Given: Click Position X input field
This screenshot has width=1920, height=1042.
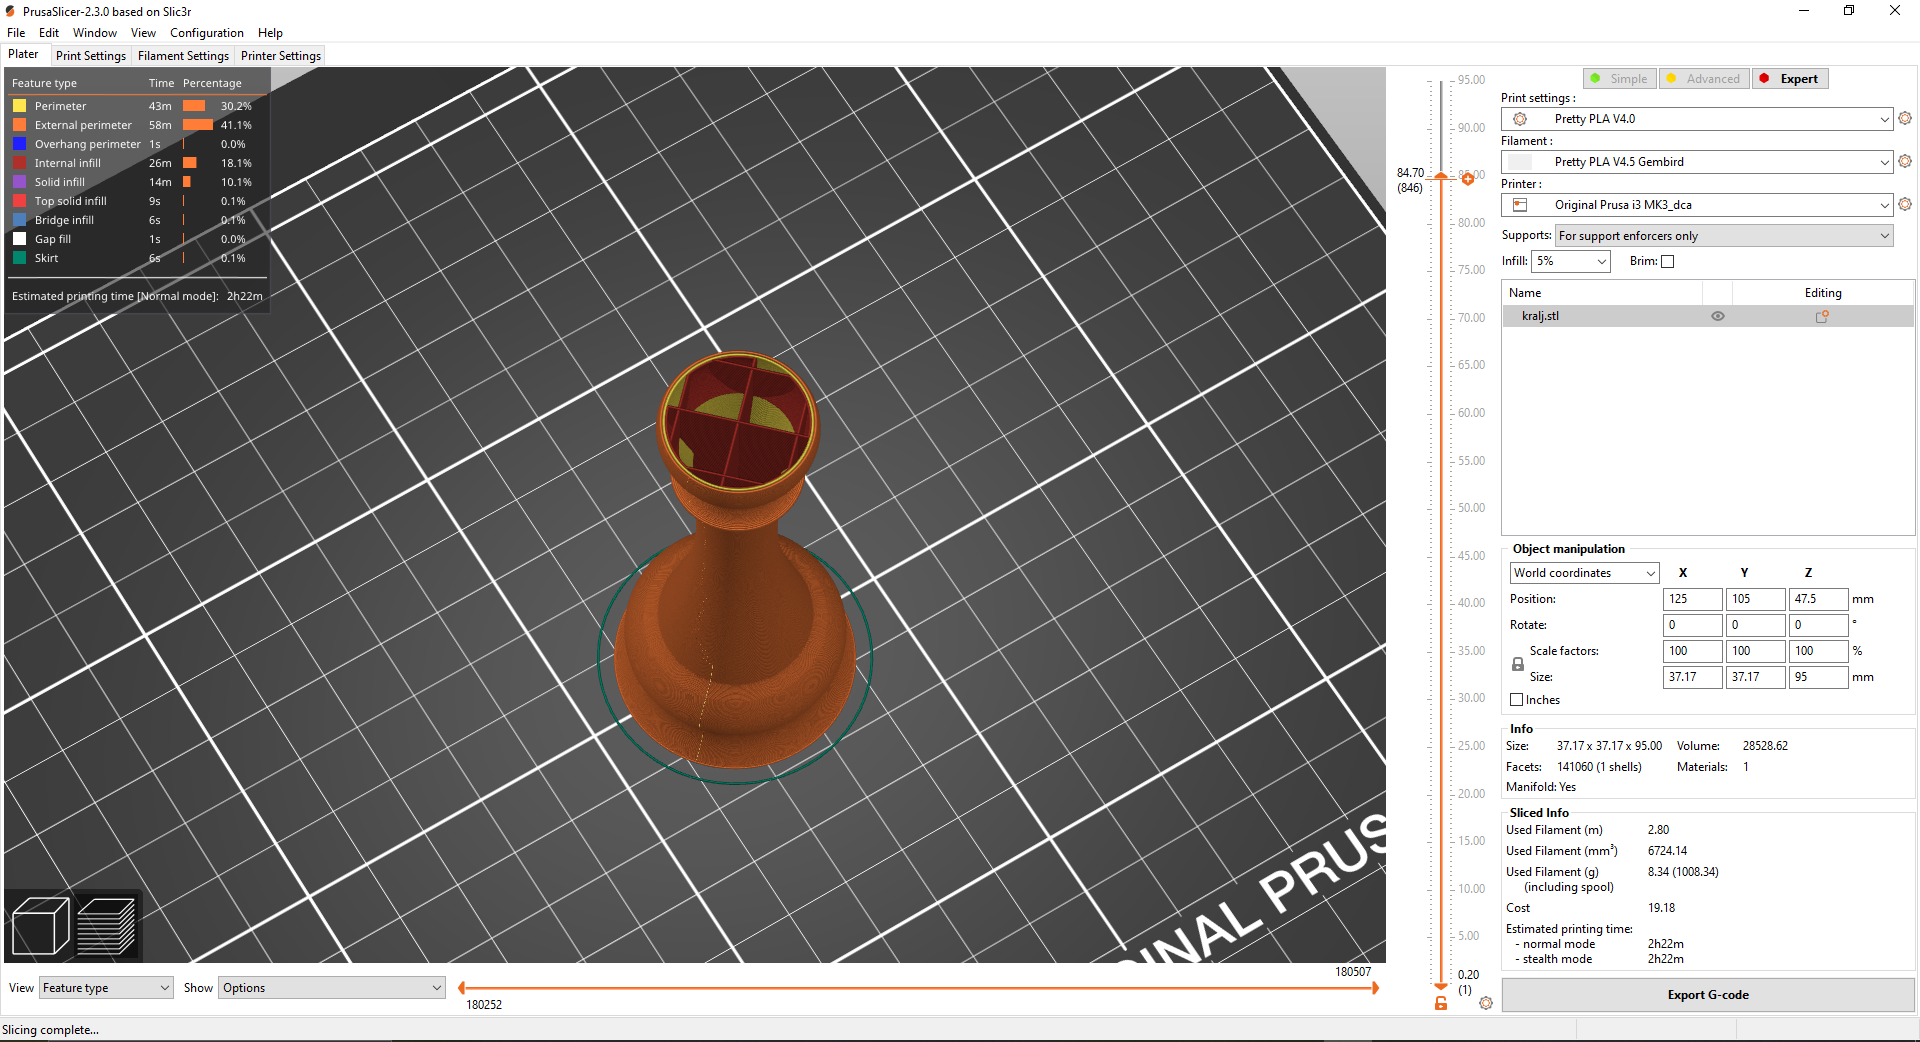Looking at the screenshot, I should [1693, 599].
